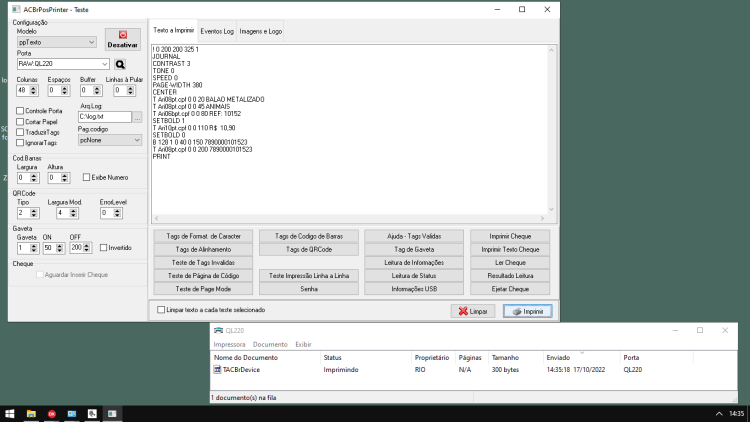Click the Imprimir Cheque button
Image resolution: width=750 pixels, height=422 pixels.
510,236
